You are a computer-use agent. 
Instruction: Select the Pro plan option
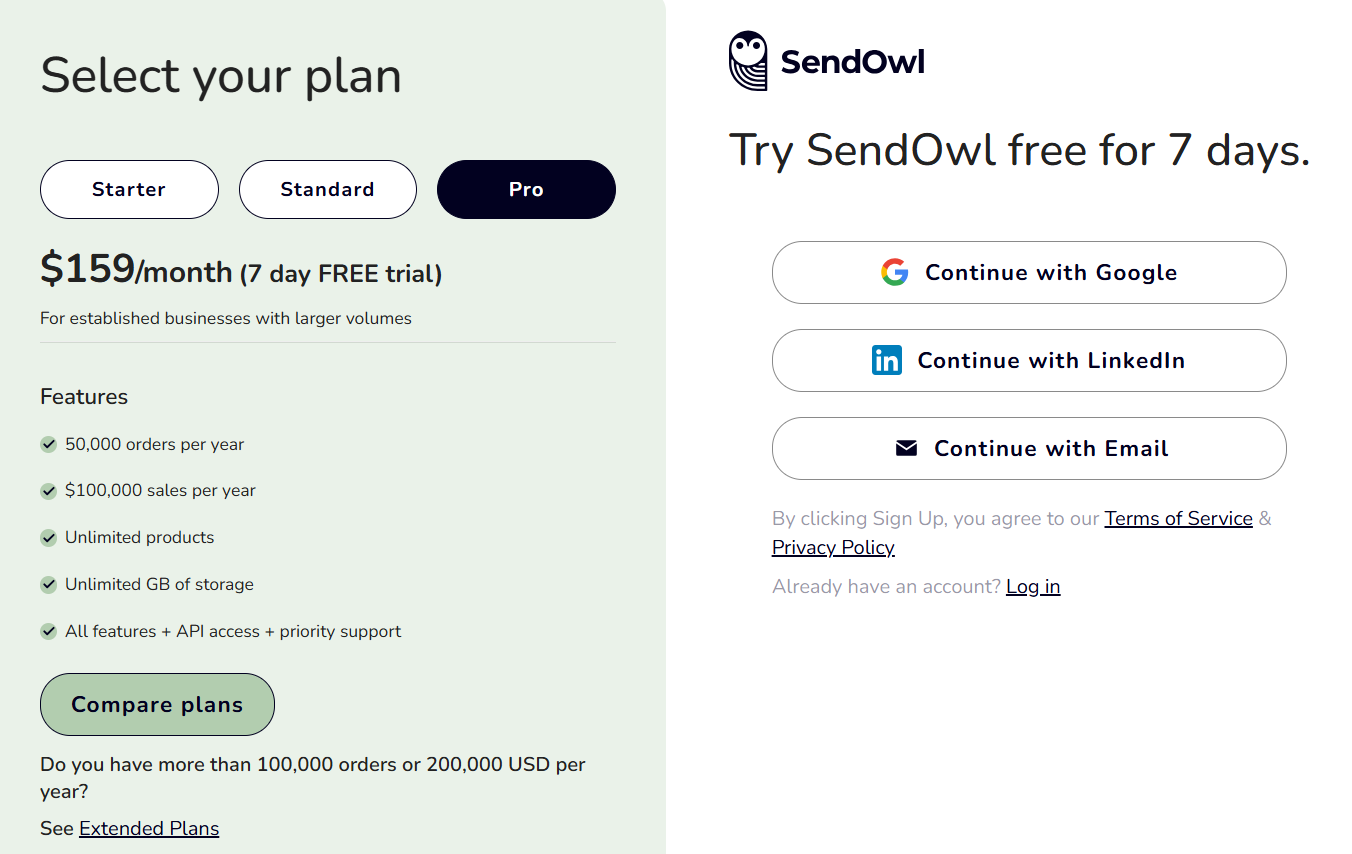point(526,189)
